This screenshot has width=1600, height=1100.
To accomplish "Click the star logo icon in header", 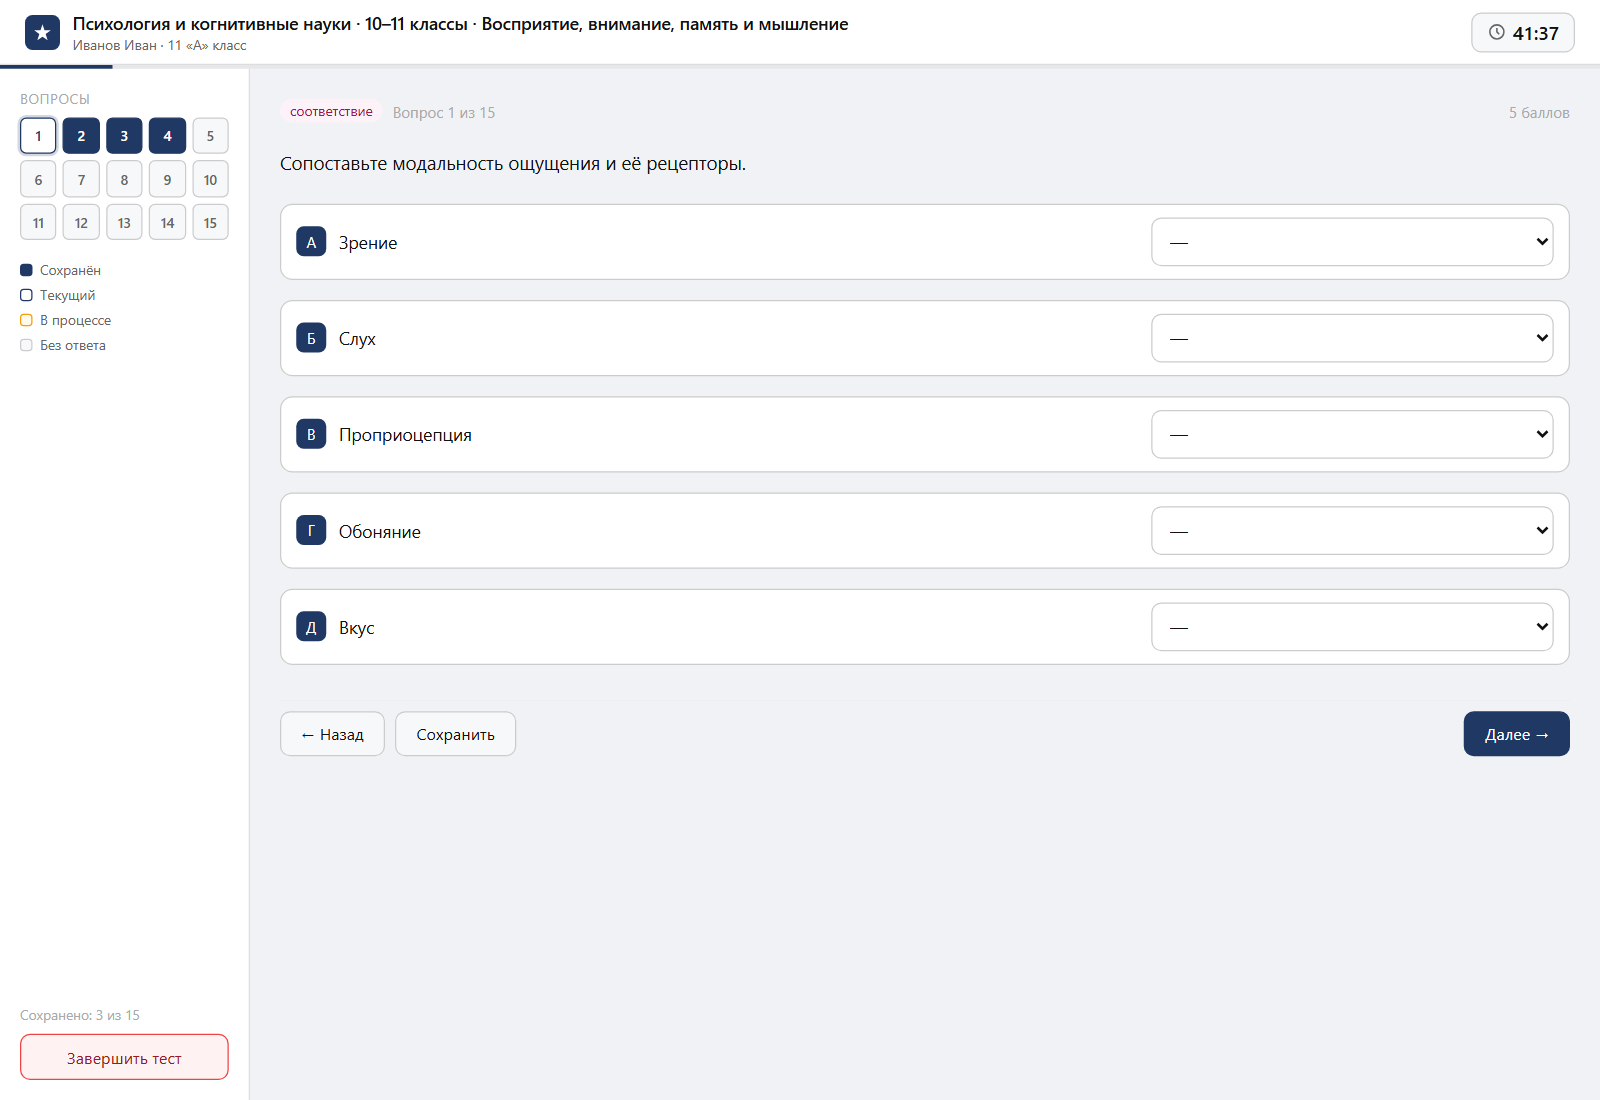I will click(x=42, y=33).
